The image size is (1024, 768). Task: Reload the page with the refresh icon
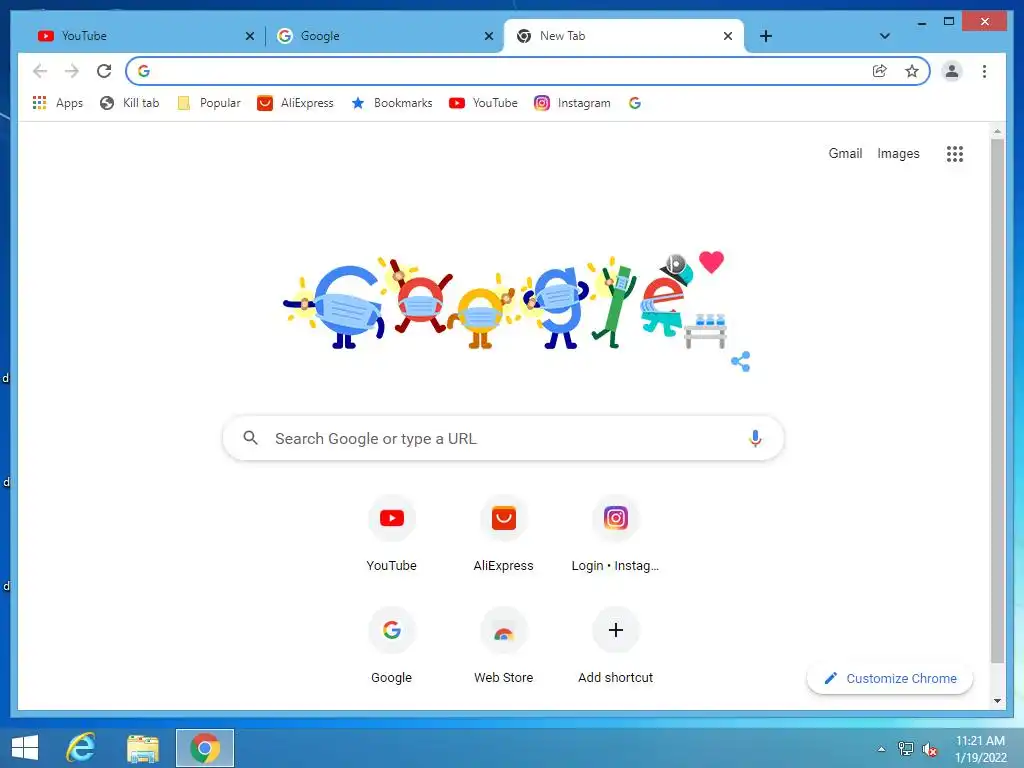tap(104, 71)
